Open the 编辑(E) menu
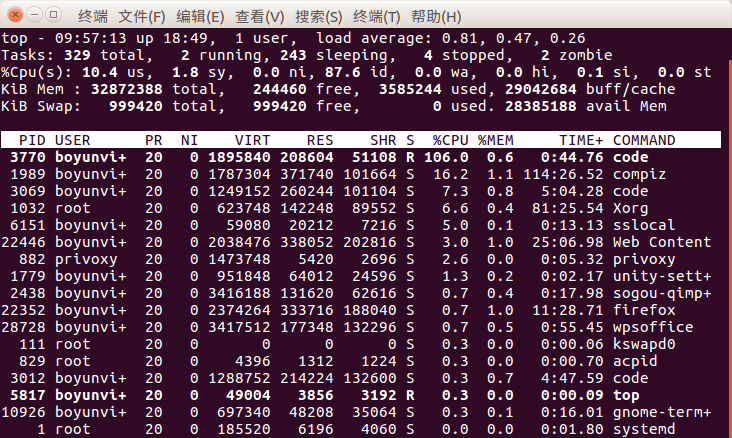This screenshot has height=438, width=732. tap(200, 16)
